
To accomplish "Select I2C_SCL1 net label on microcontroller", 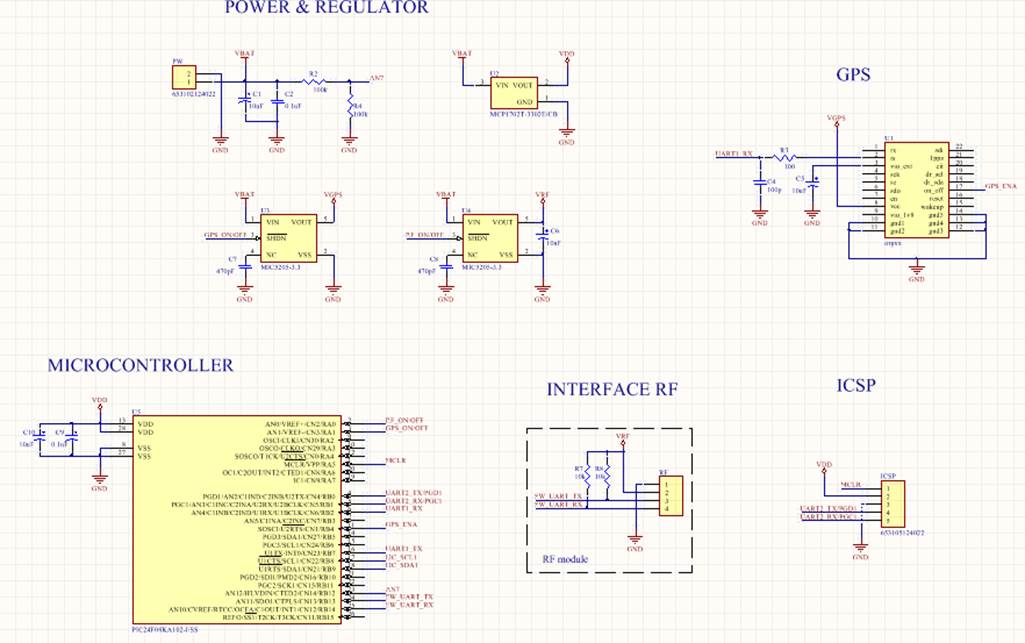I will [x=401, y=557].
